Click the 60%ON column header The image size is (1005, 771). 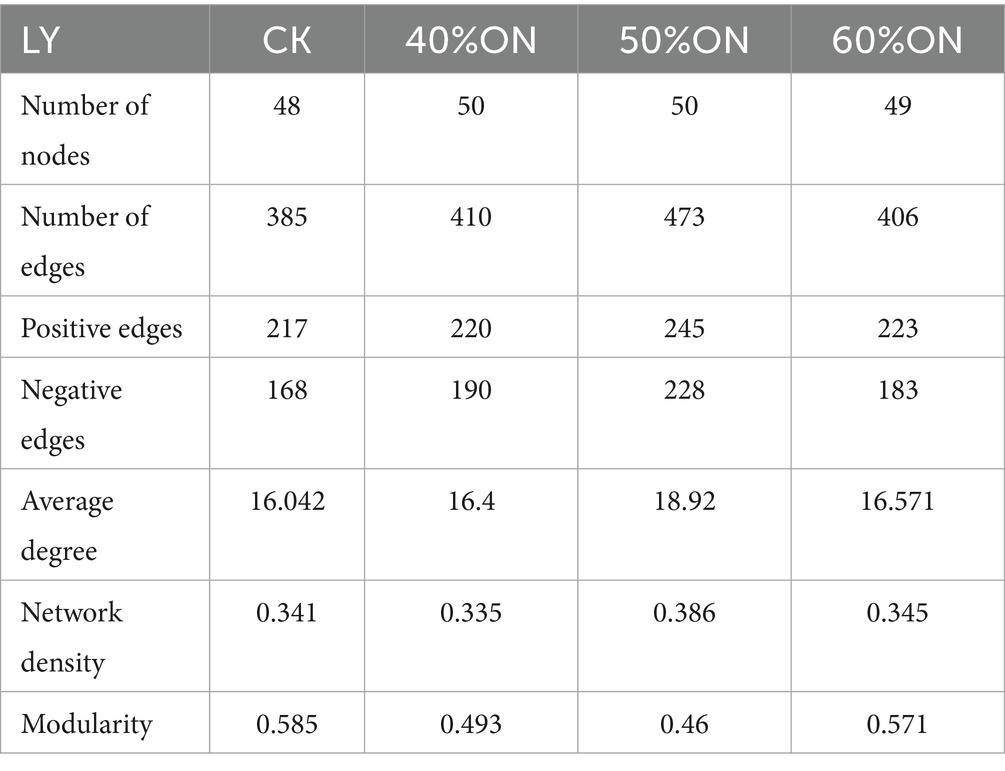coord(897,40)
